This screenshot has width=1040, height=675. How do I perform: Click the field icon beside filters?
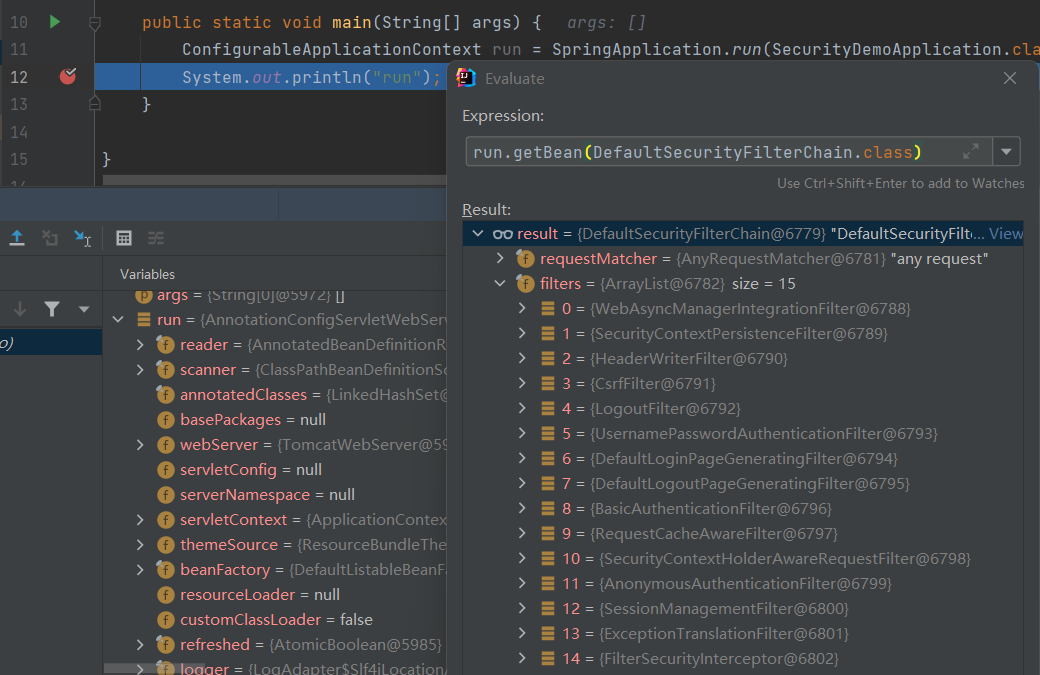[x=525, y=284]
